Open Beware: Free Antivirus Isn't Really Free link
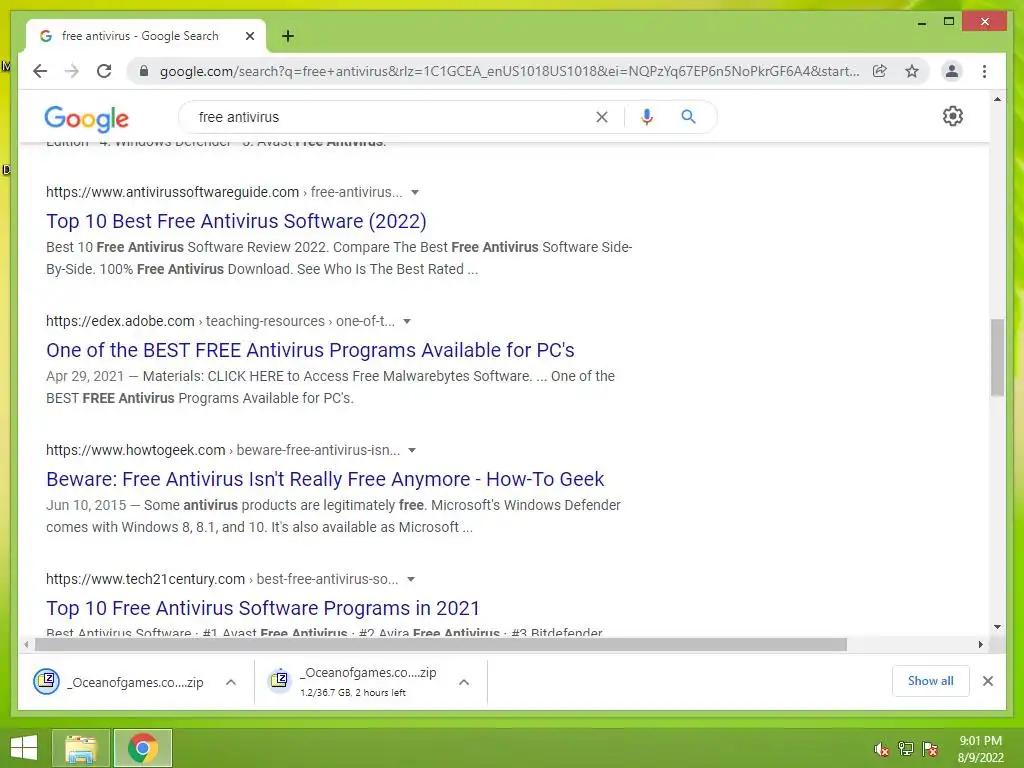This screenshot has width=1024, height=768. 325,479
